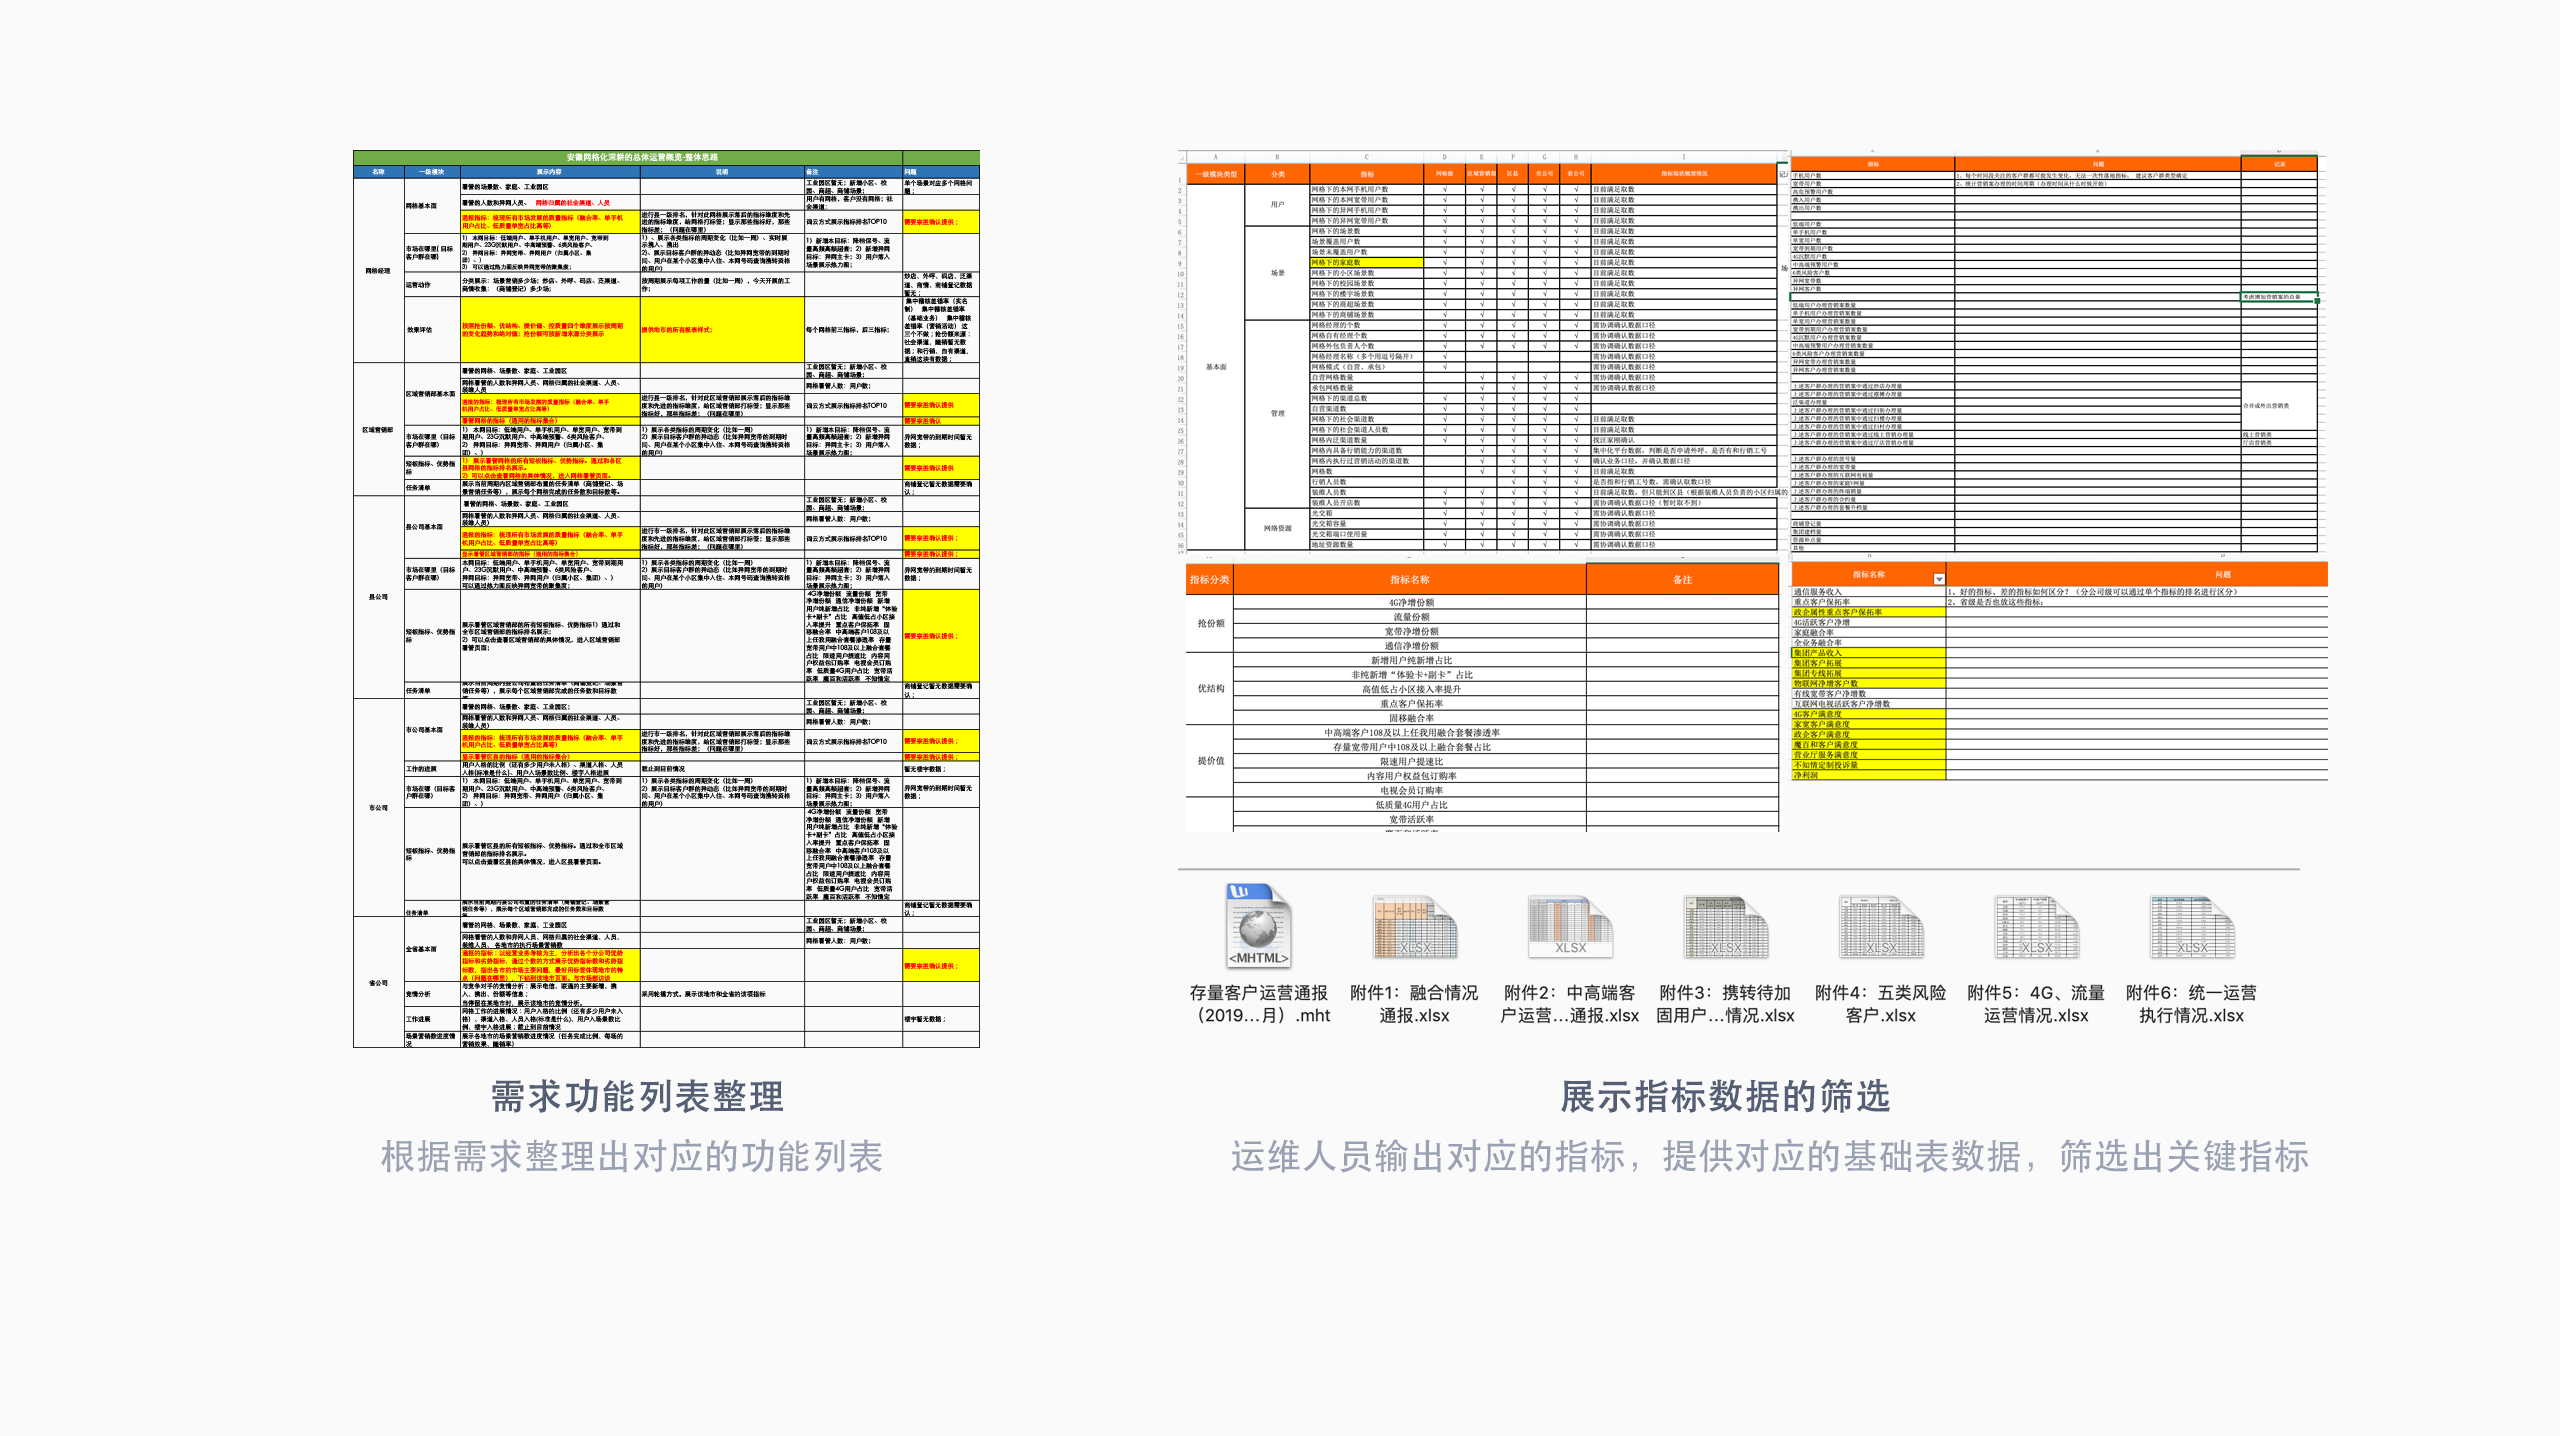Select the 抢份额 category cell
This screenshot has width=2560, height=1436.
(1210, 623)
